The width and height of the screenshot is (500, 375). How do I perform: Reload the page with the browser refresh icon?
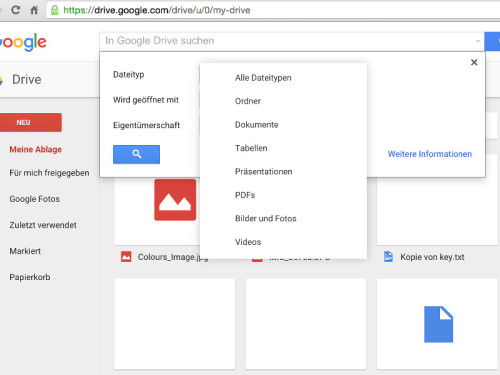click(15, 10)
